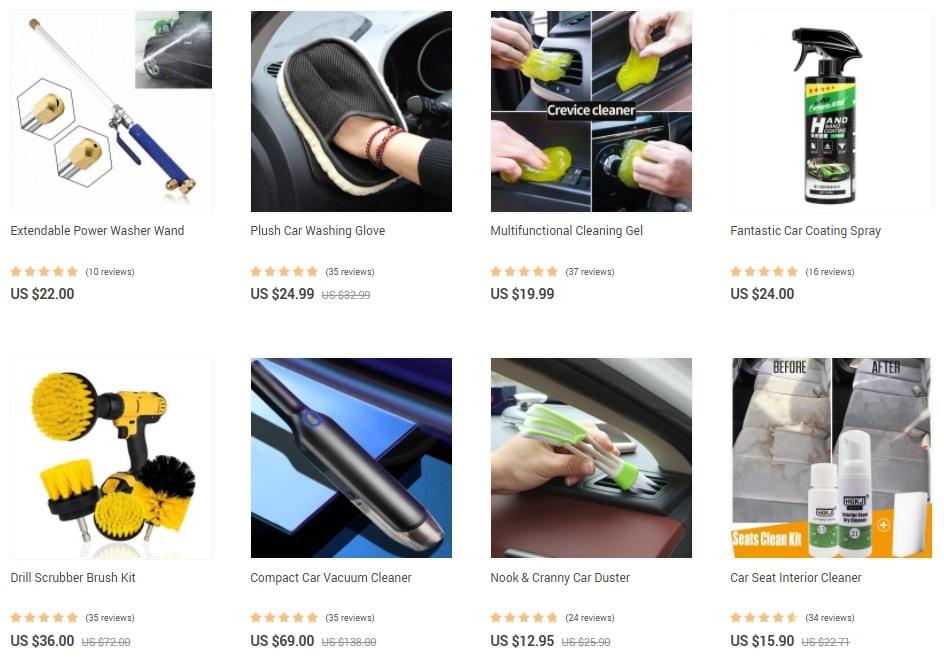Click the Plush Car Washing Glove title

pos(318,230)
